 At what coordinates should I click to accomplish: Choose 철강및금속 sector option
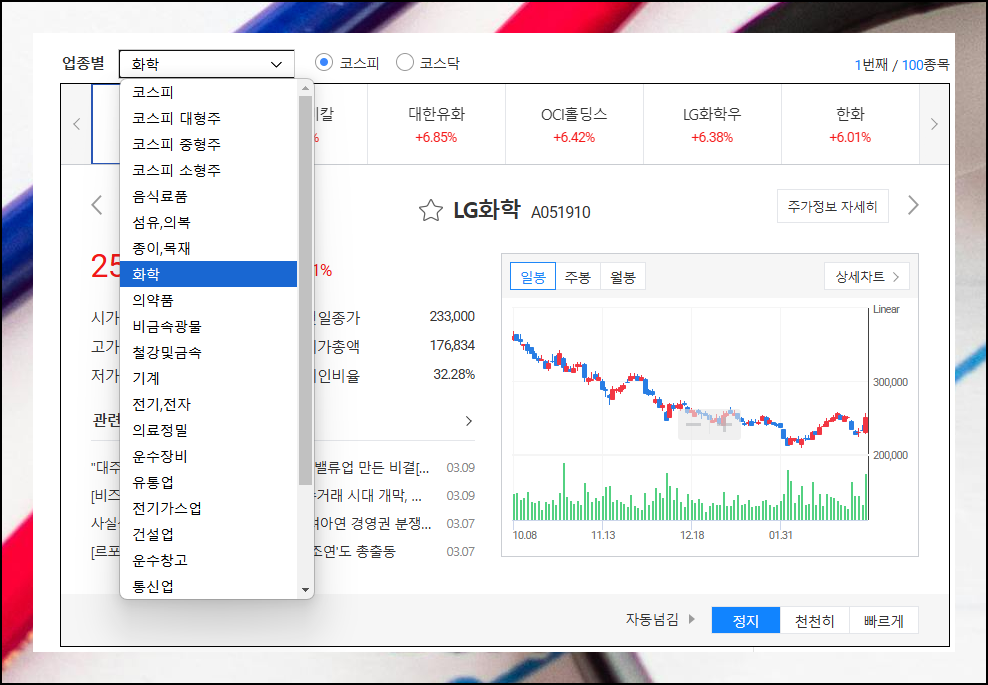(208, 352)
